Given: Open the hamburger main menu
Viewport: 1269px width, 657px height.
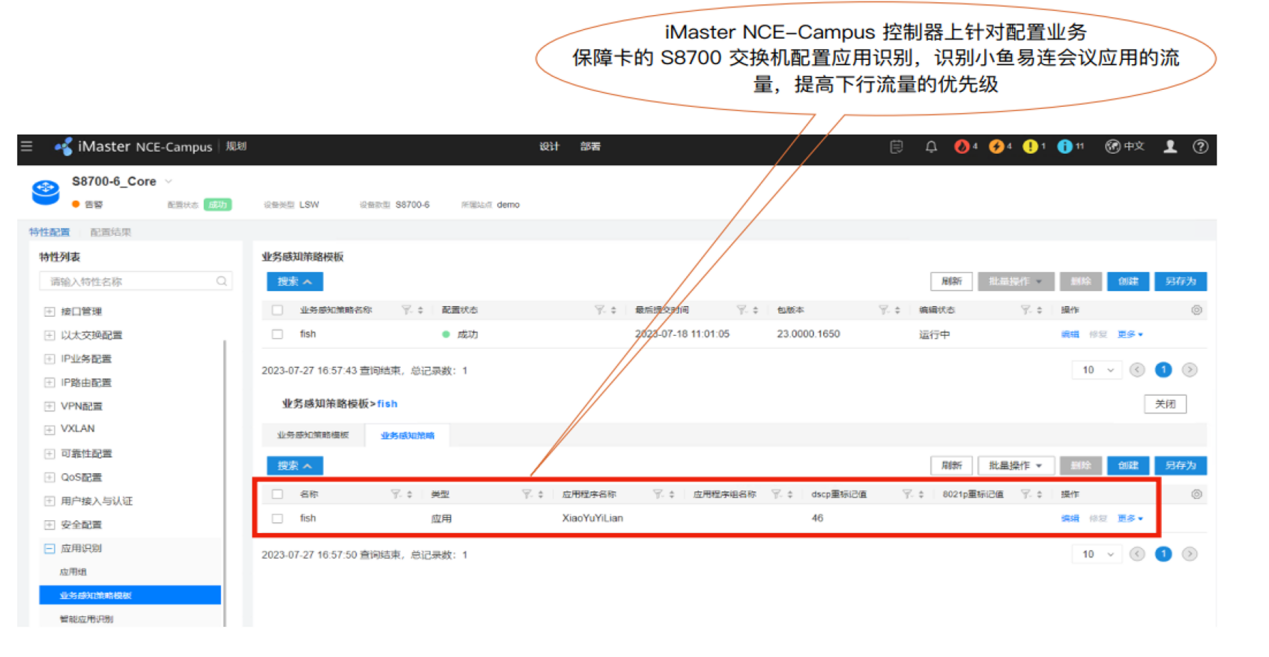Looking at the screenshot, I should coord(27,146).
